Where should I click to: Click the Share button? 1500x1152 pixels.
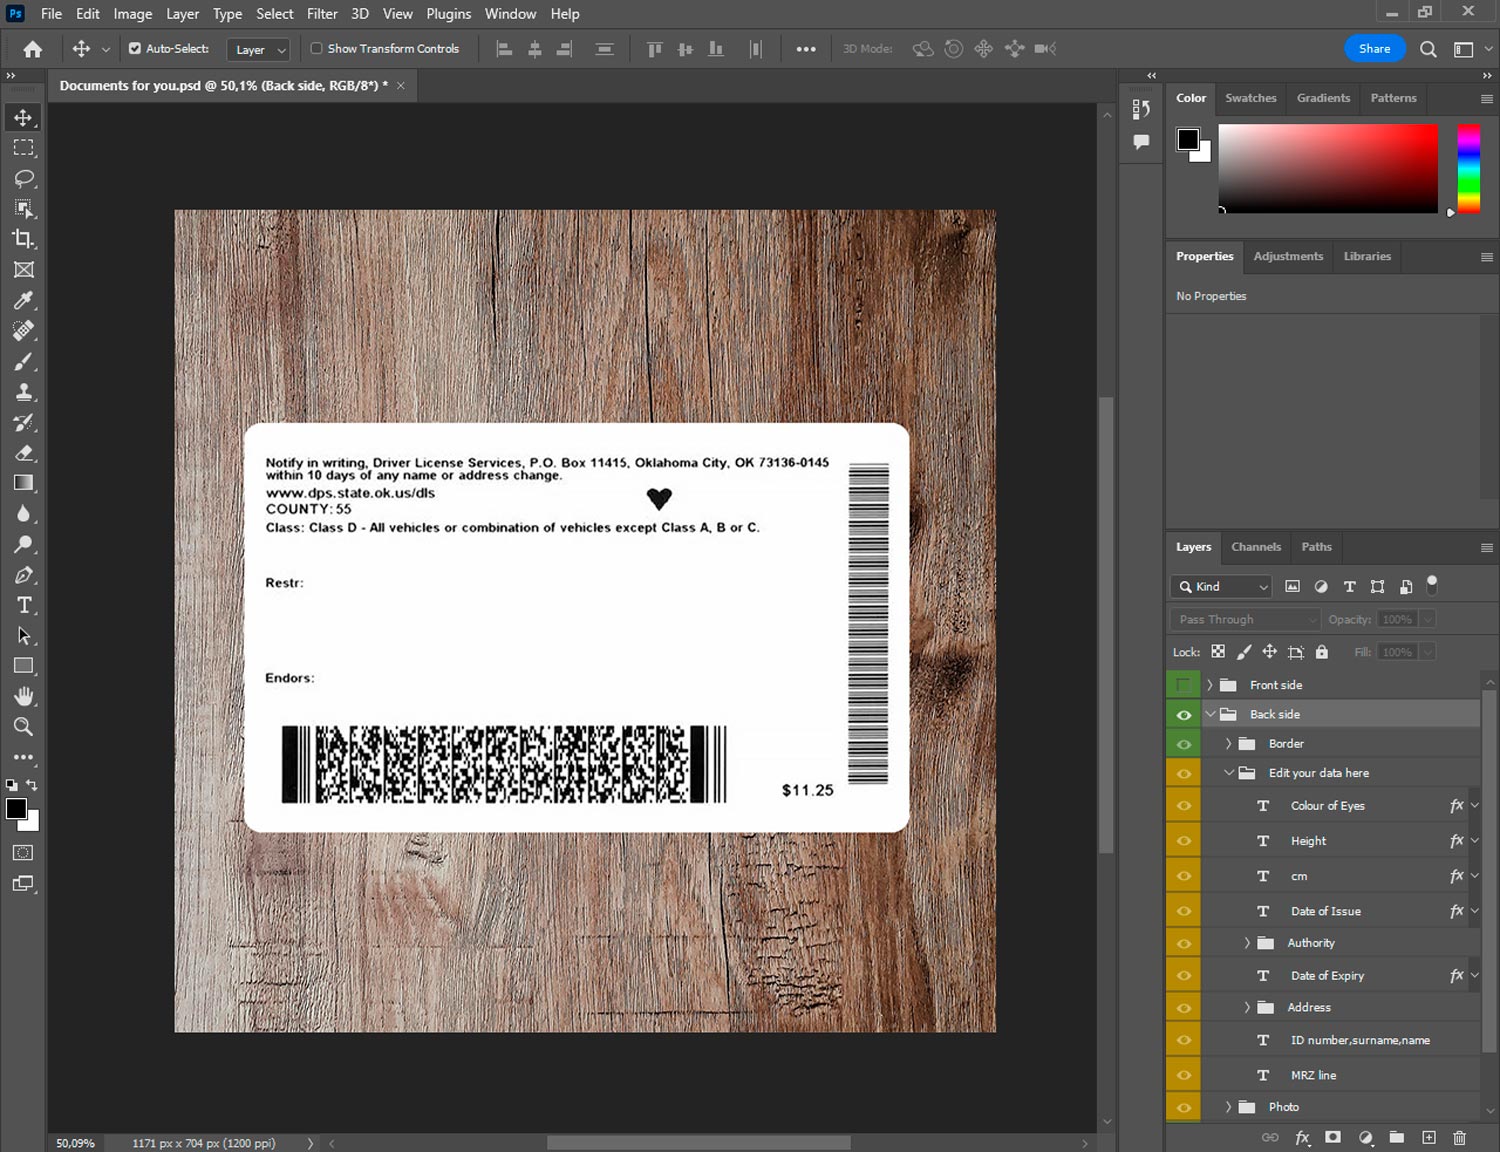(1374, 49)
